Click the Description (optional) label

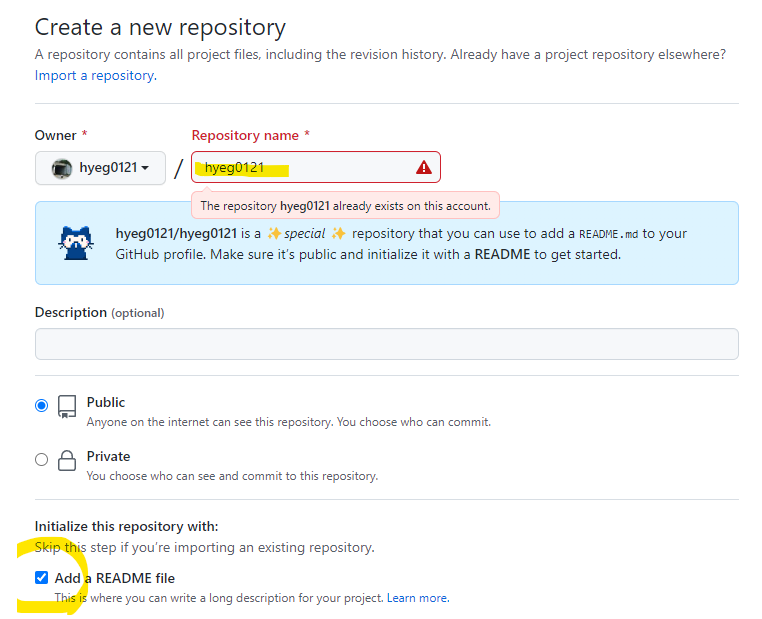[x=100, y=313]
